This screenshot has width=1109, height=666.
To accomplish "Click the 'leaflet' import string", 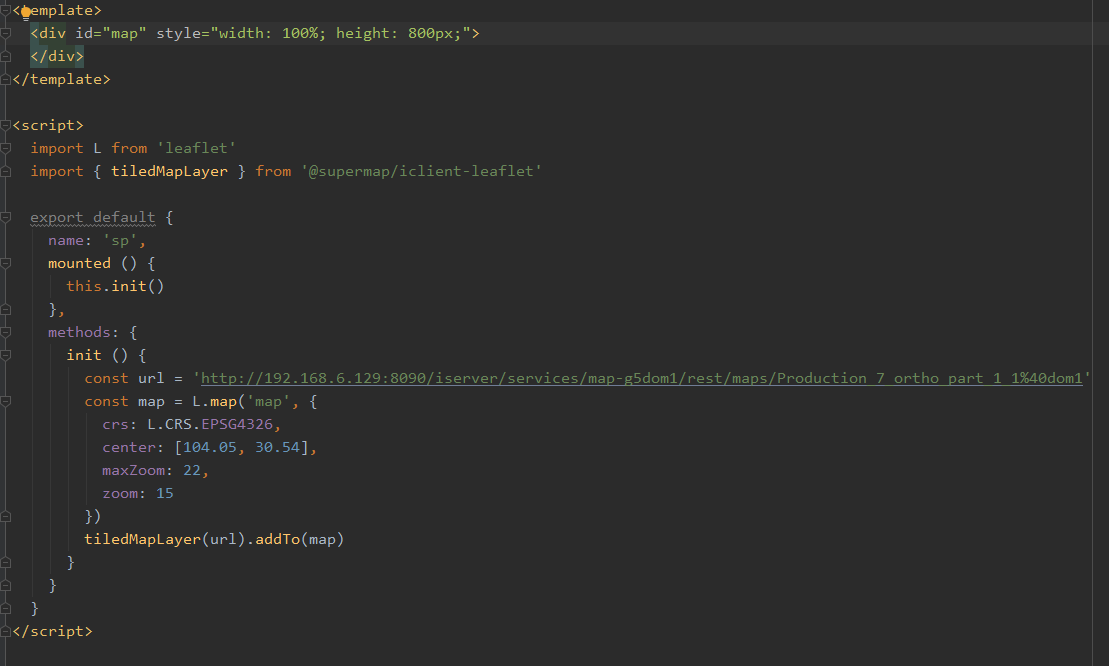I will [x=196, y=148].
